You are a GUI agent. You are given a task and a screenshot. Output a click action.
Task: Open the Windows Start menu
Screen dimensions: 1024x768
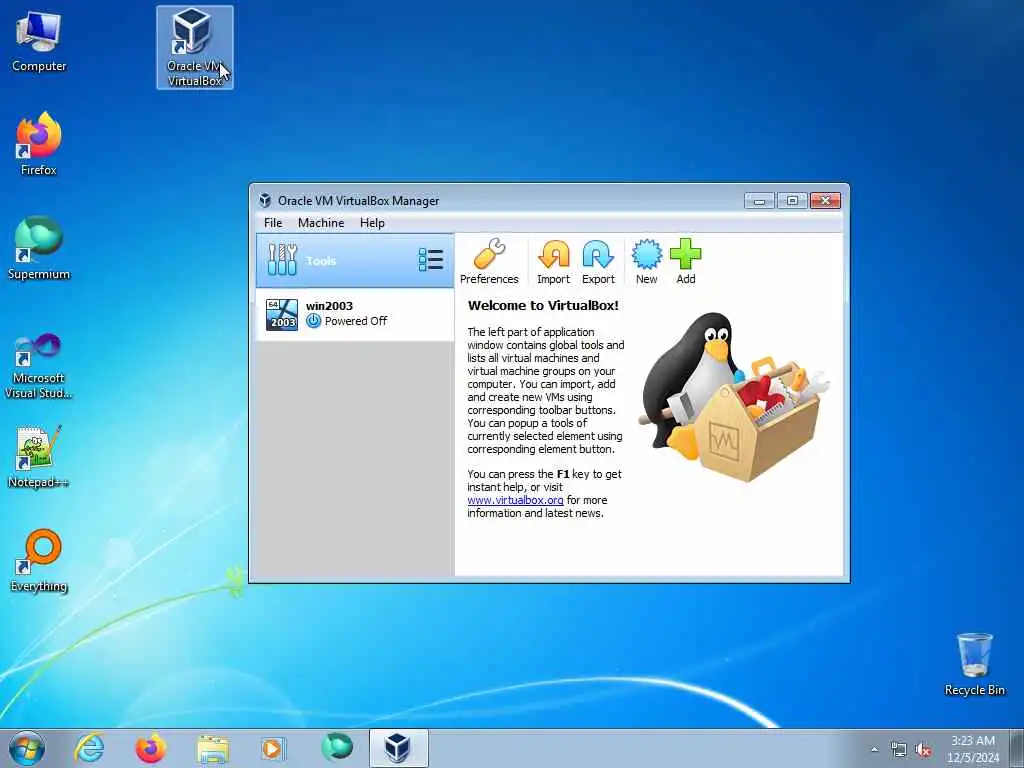point(27,748)
